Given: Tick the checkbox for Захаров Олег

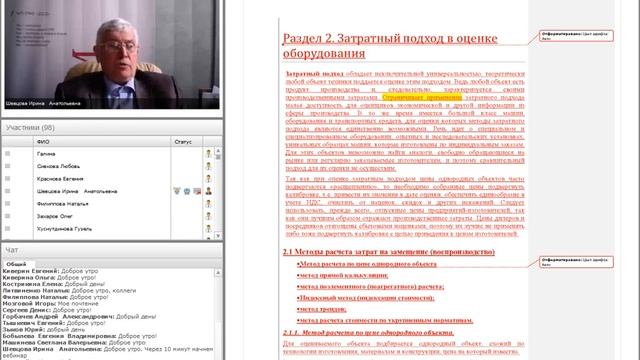Looking at the screenshot, I should (7, 216).
